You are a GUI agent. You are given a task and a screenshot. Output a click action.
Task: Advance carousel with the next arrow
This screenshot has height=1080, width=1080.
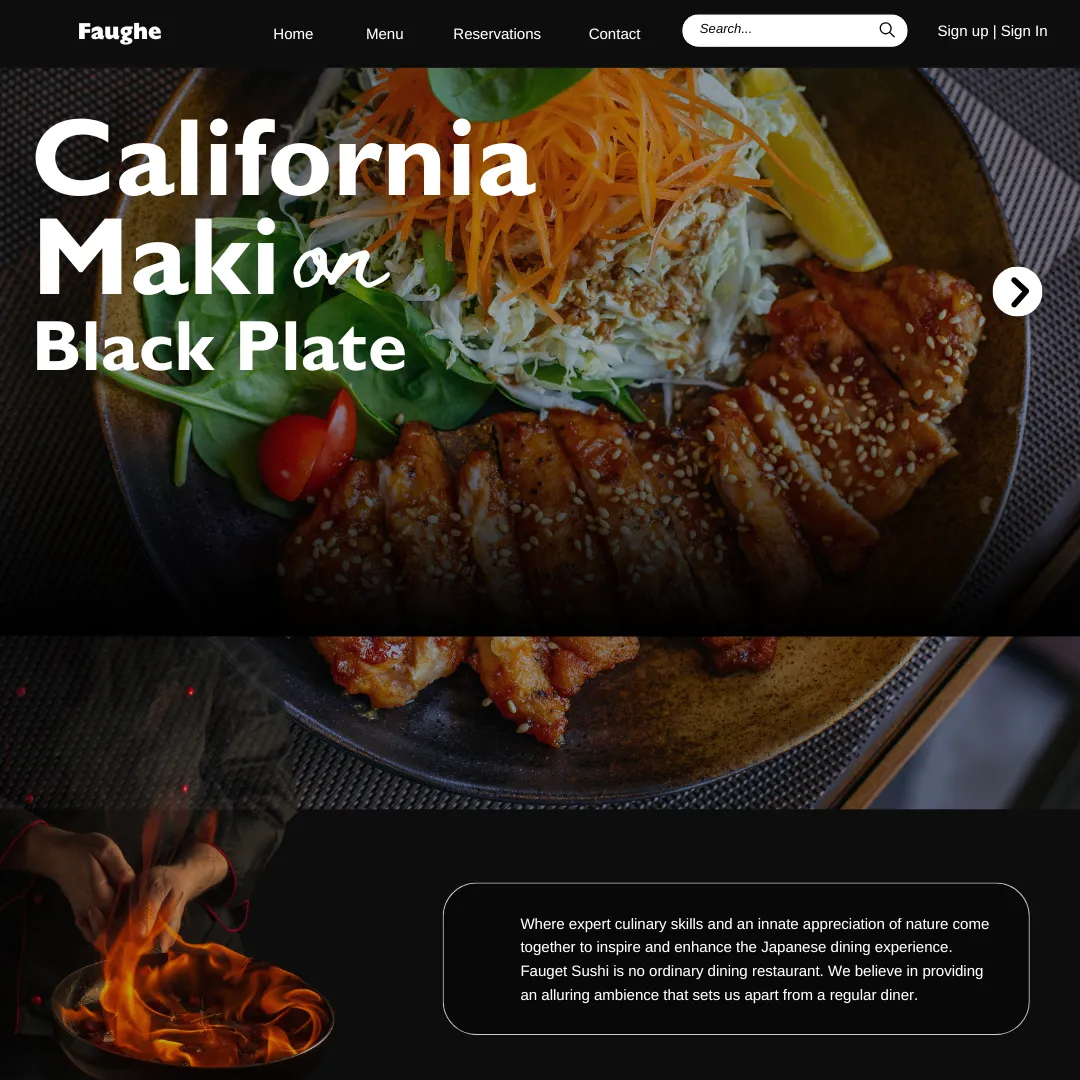click(x=1017, y=291)
